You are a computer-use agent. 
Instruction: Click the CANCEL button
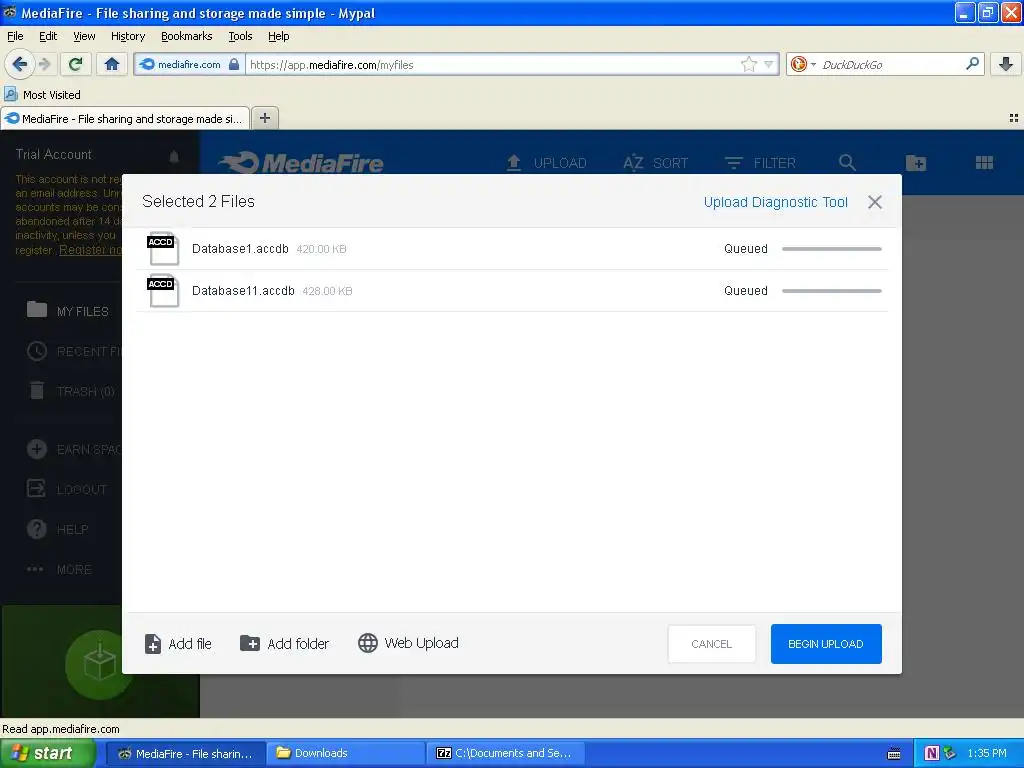click(x=711, y=644)
